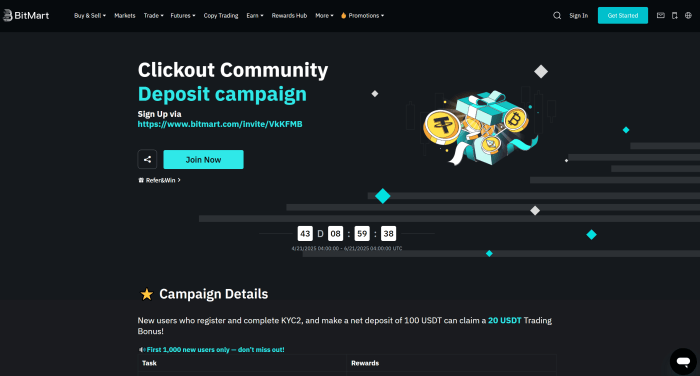The image size is (700, 376).
Task: Click the Join Now button
Action: pos(204,159)
